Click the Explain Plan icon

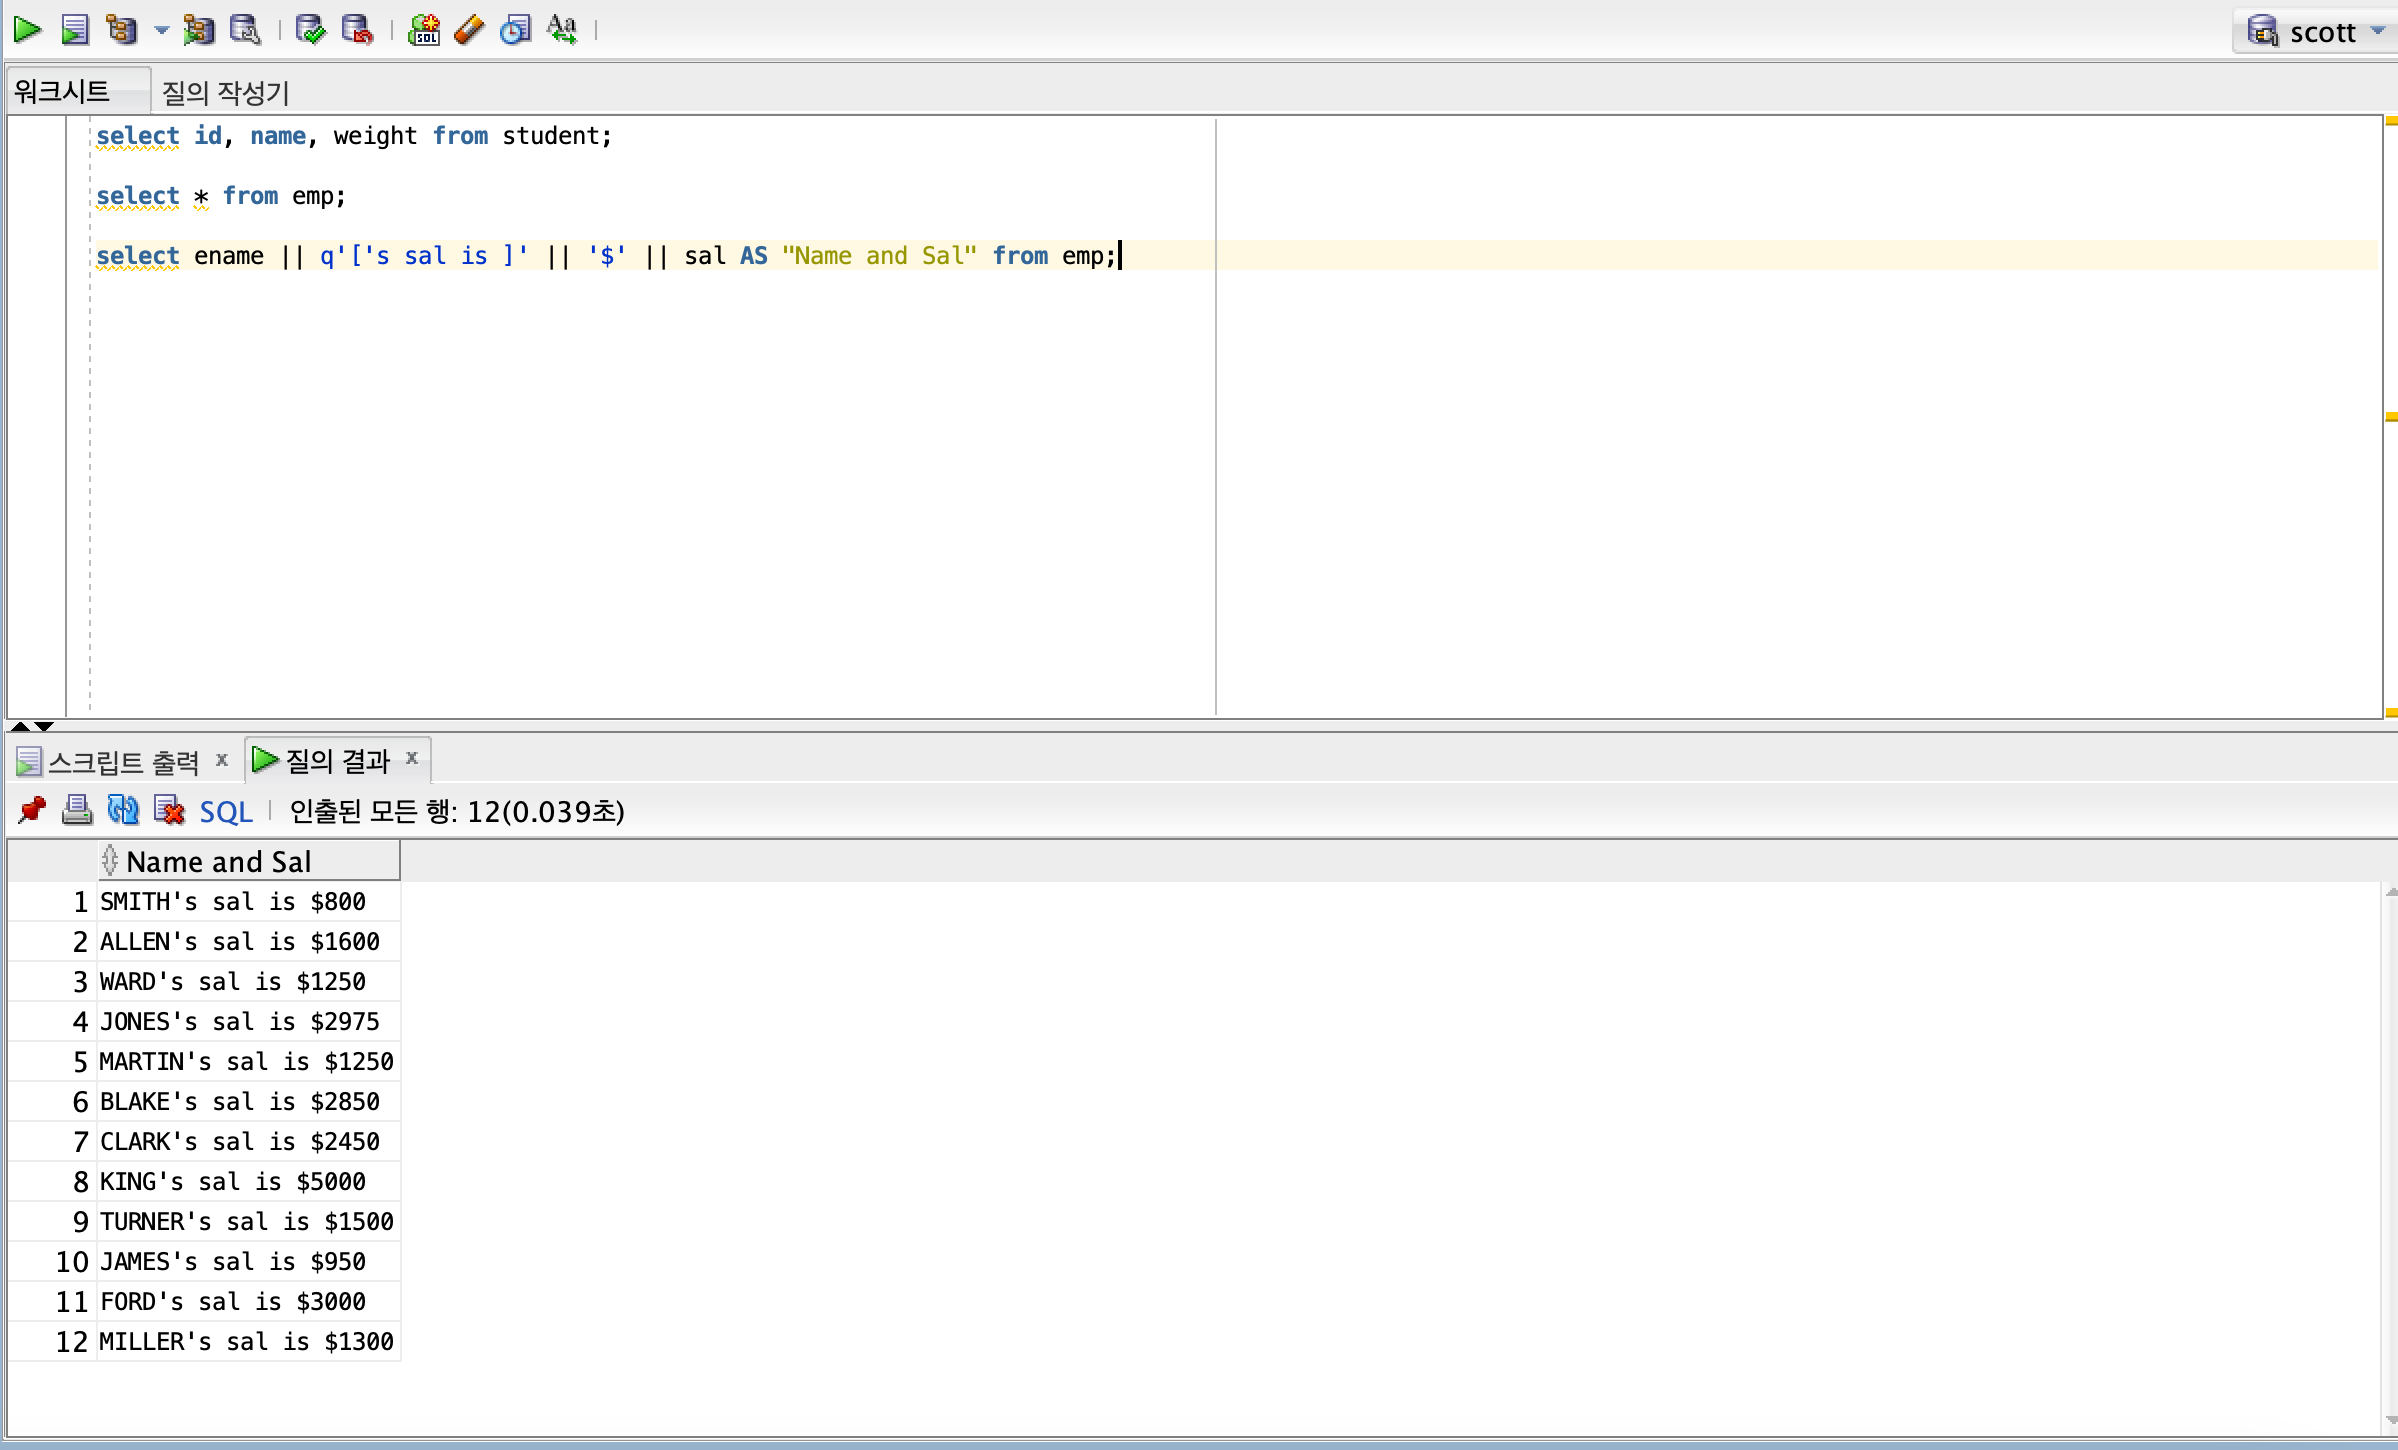(x=122, y=30)
